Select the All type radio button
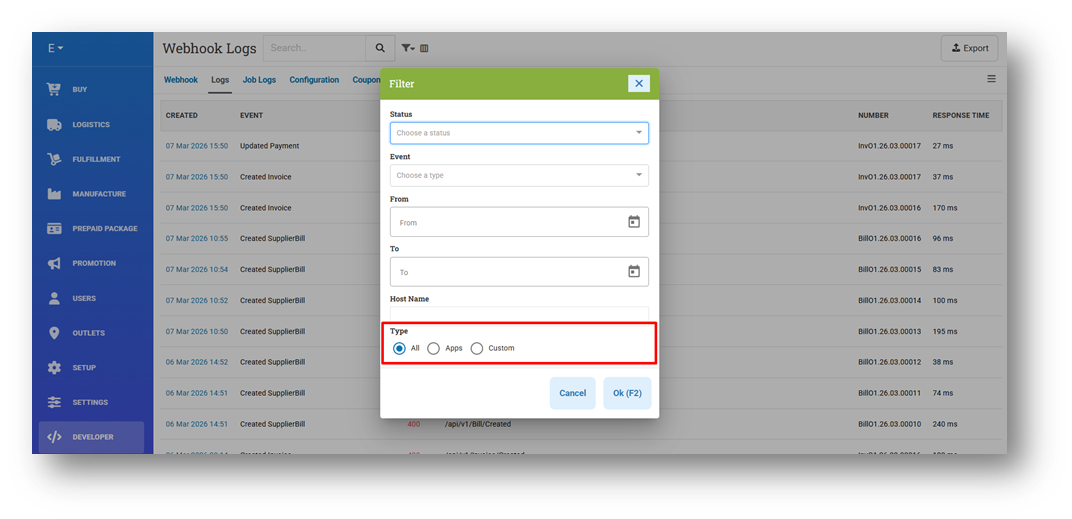Viewport: 1072px width, 519px height. (399, 348)
